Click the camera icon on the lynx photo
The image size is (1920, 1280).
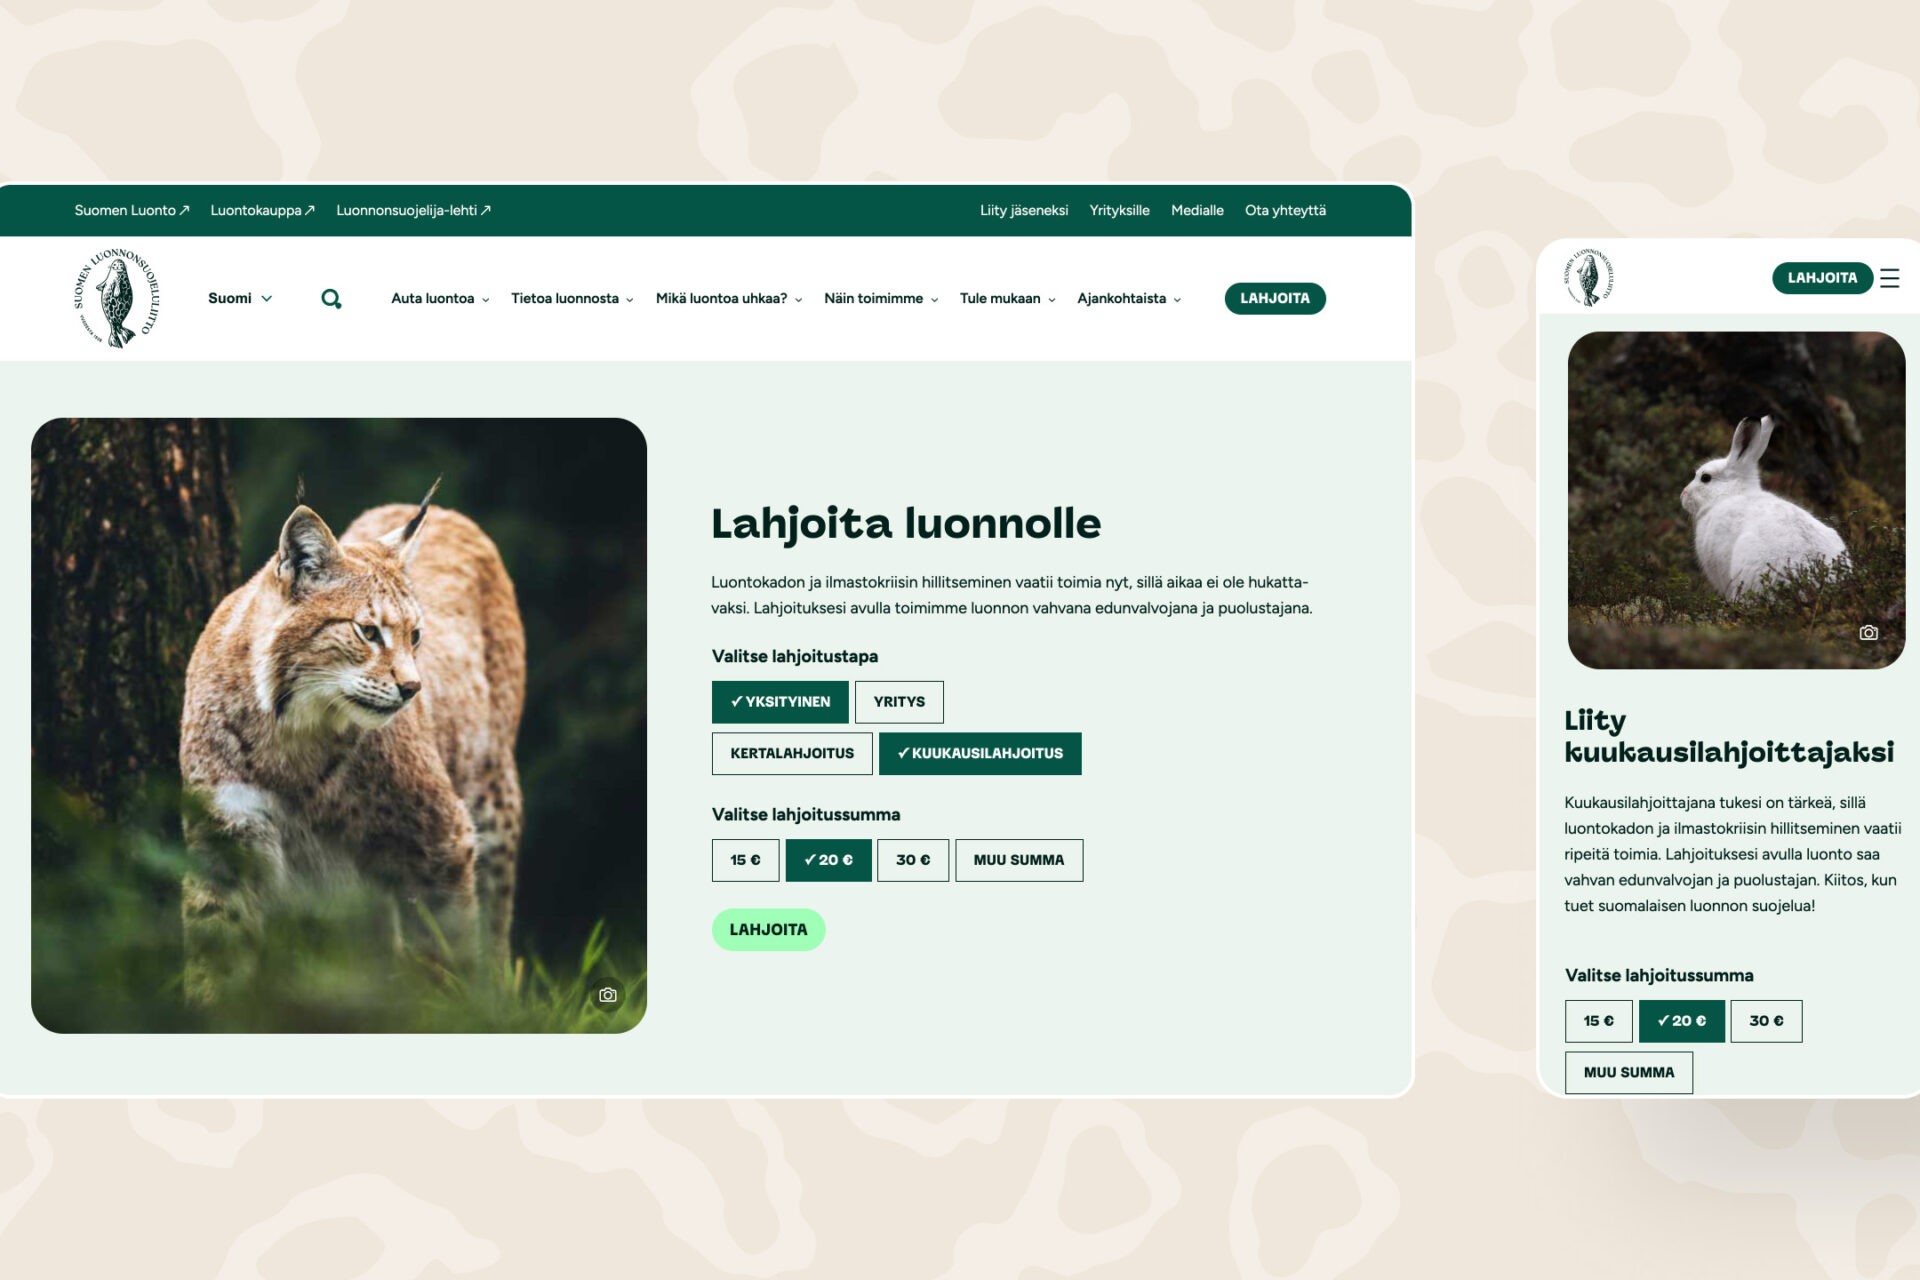607,995
